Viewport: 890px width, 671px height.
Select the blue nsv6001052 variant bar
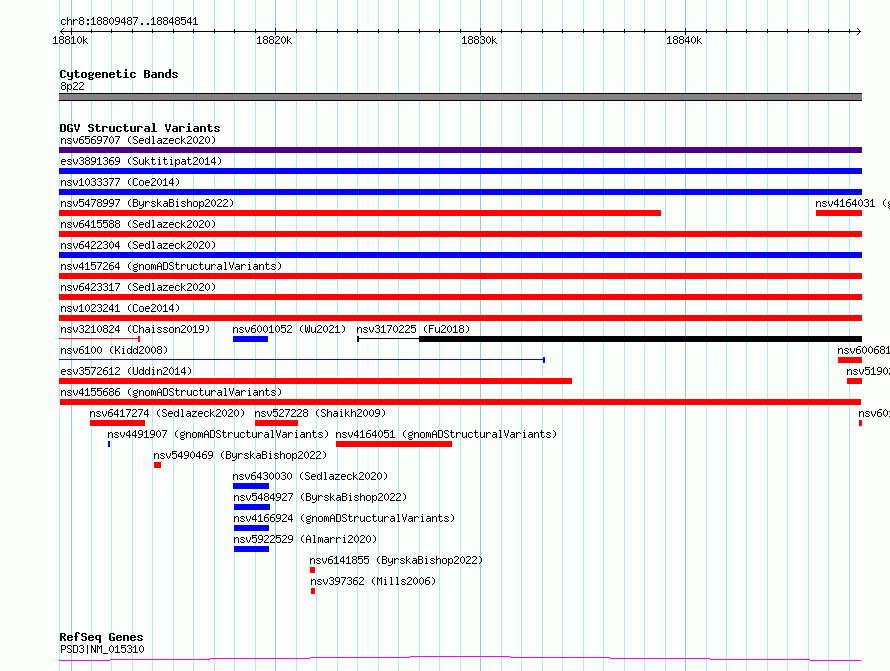(250, 339)
